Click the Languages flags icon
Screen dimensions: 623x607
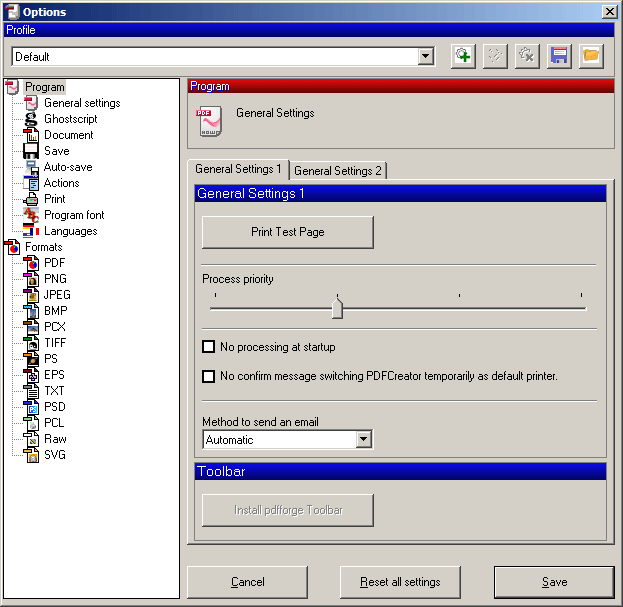pyautogui.click(x=31, y=231)
